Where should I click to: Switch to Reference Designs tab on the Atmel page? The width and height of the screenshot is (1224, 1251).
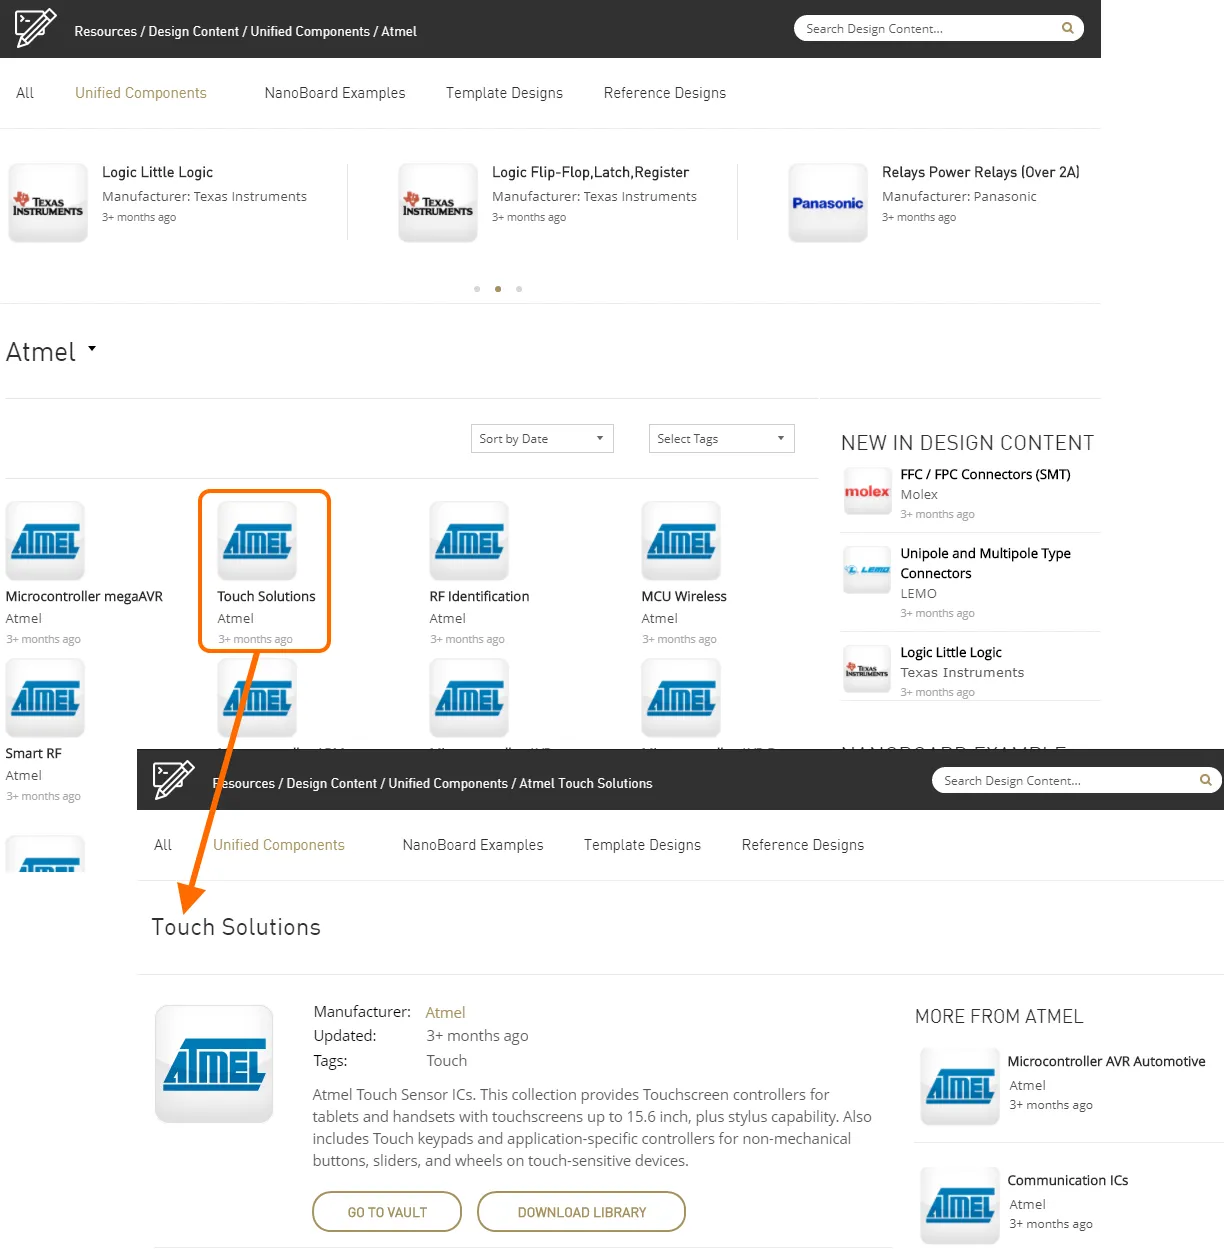click(665, 93)
